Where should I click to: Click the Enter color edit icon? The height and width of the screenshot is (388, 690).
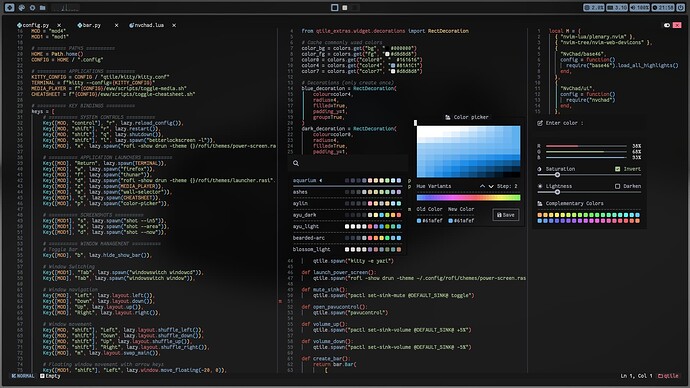pyautogui.click(x=540, y=123)
